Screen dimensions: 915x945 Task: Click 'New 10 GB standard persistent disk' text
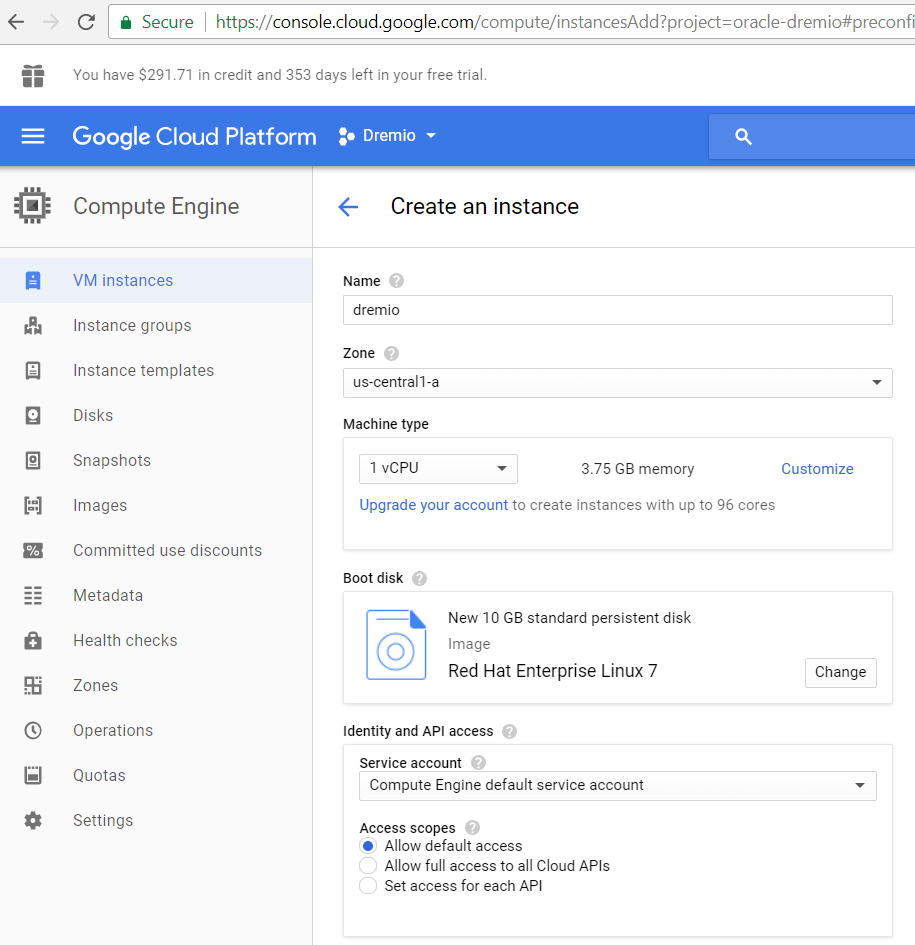569,618
